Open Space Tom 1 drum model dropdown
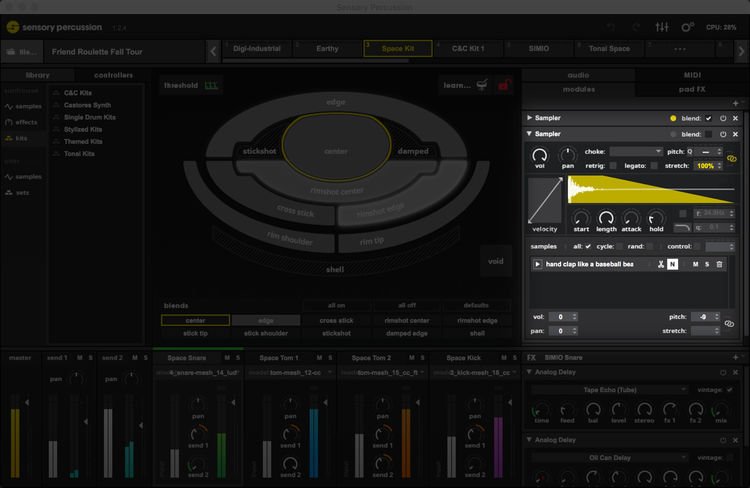 point(290,373)
